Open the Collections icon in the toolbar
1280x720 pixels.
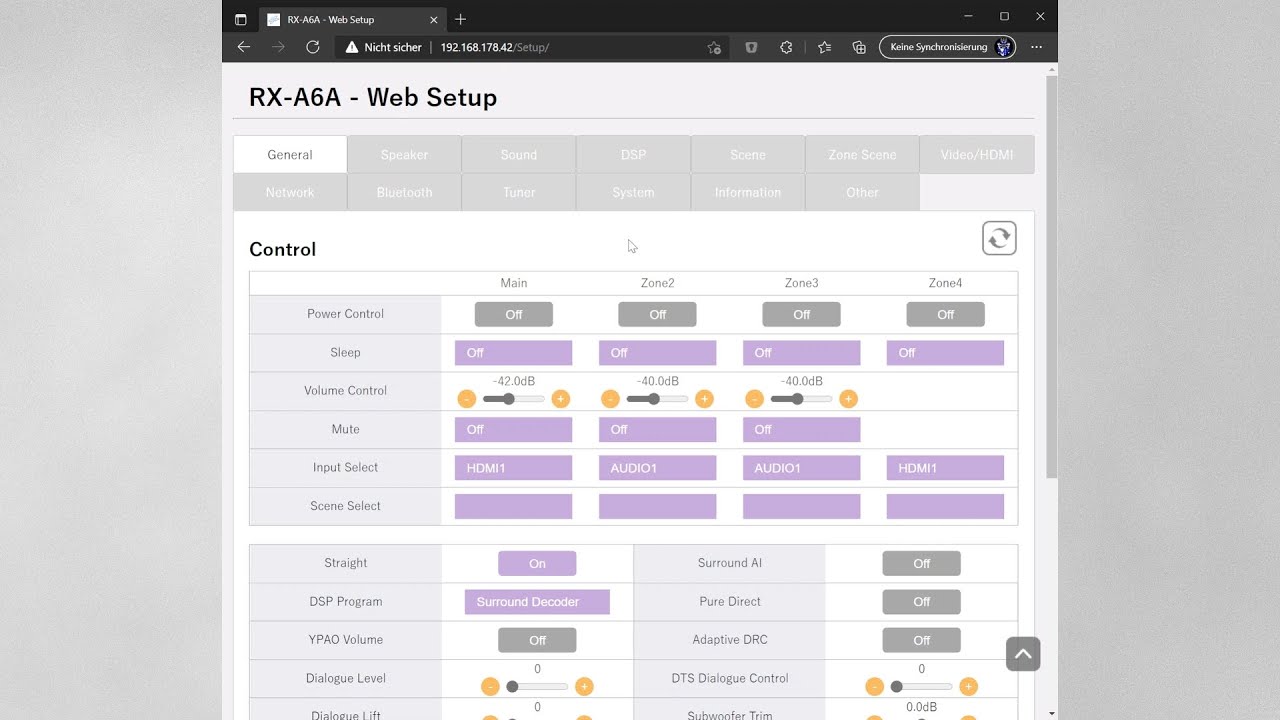(859, 47)
